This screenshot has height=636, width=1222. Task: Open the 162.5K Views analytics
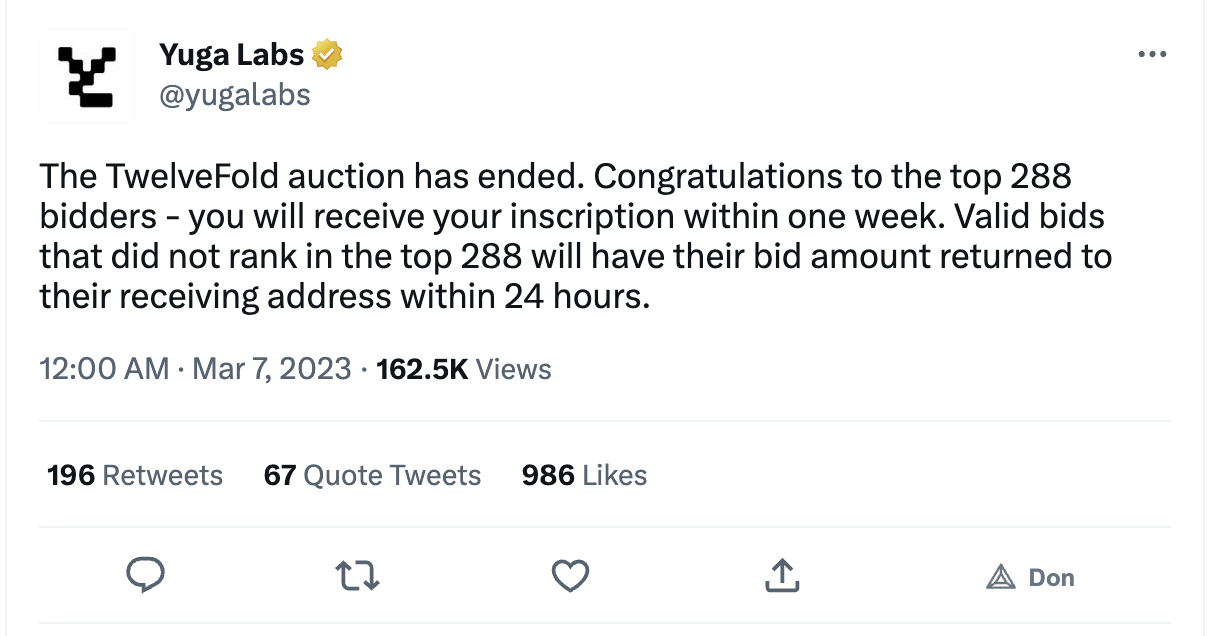point(464,369)
